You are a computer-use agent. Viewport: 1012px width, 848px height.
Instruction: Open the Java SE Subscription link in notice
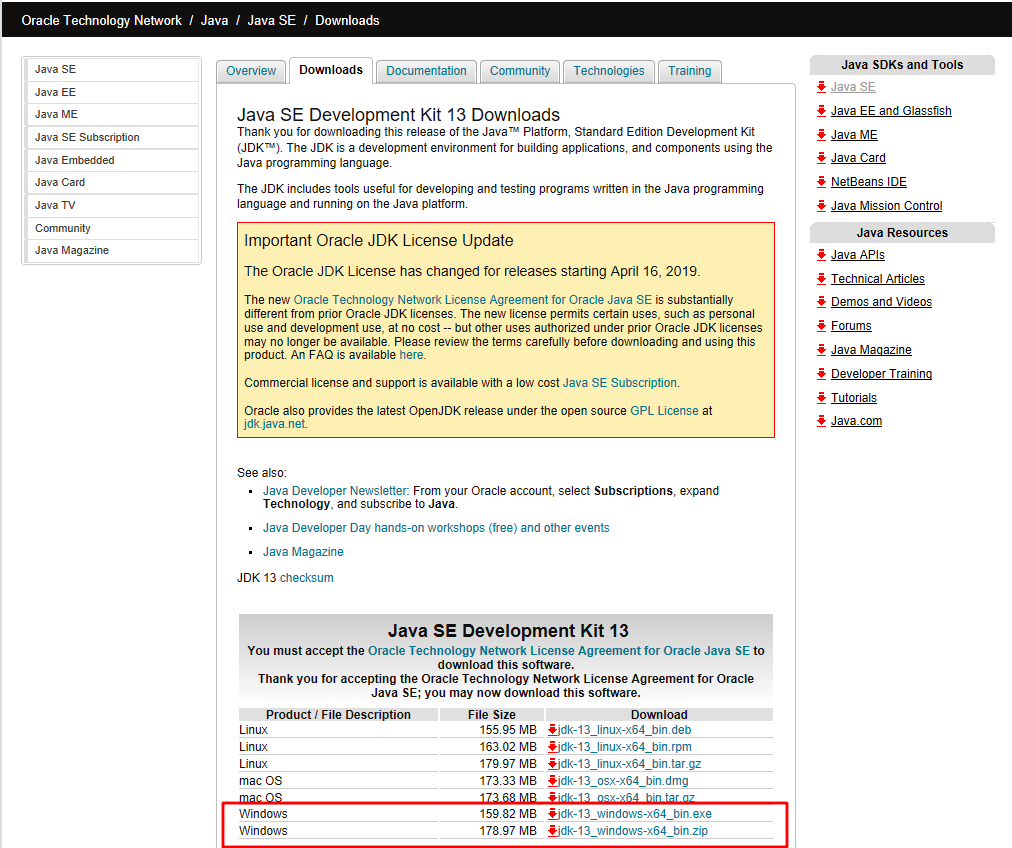tap(620, 383)
